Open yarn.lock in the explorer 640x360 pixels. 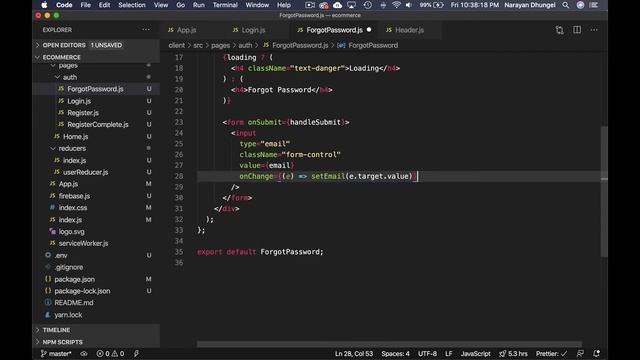click(x=68, y=315)
